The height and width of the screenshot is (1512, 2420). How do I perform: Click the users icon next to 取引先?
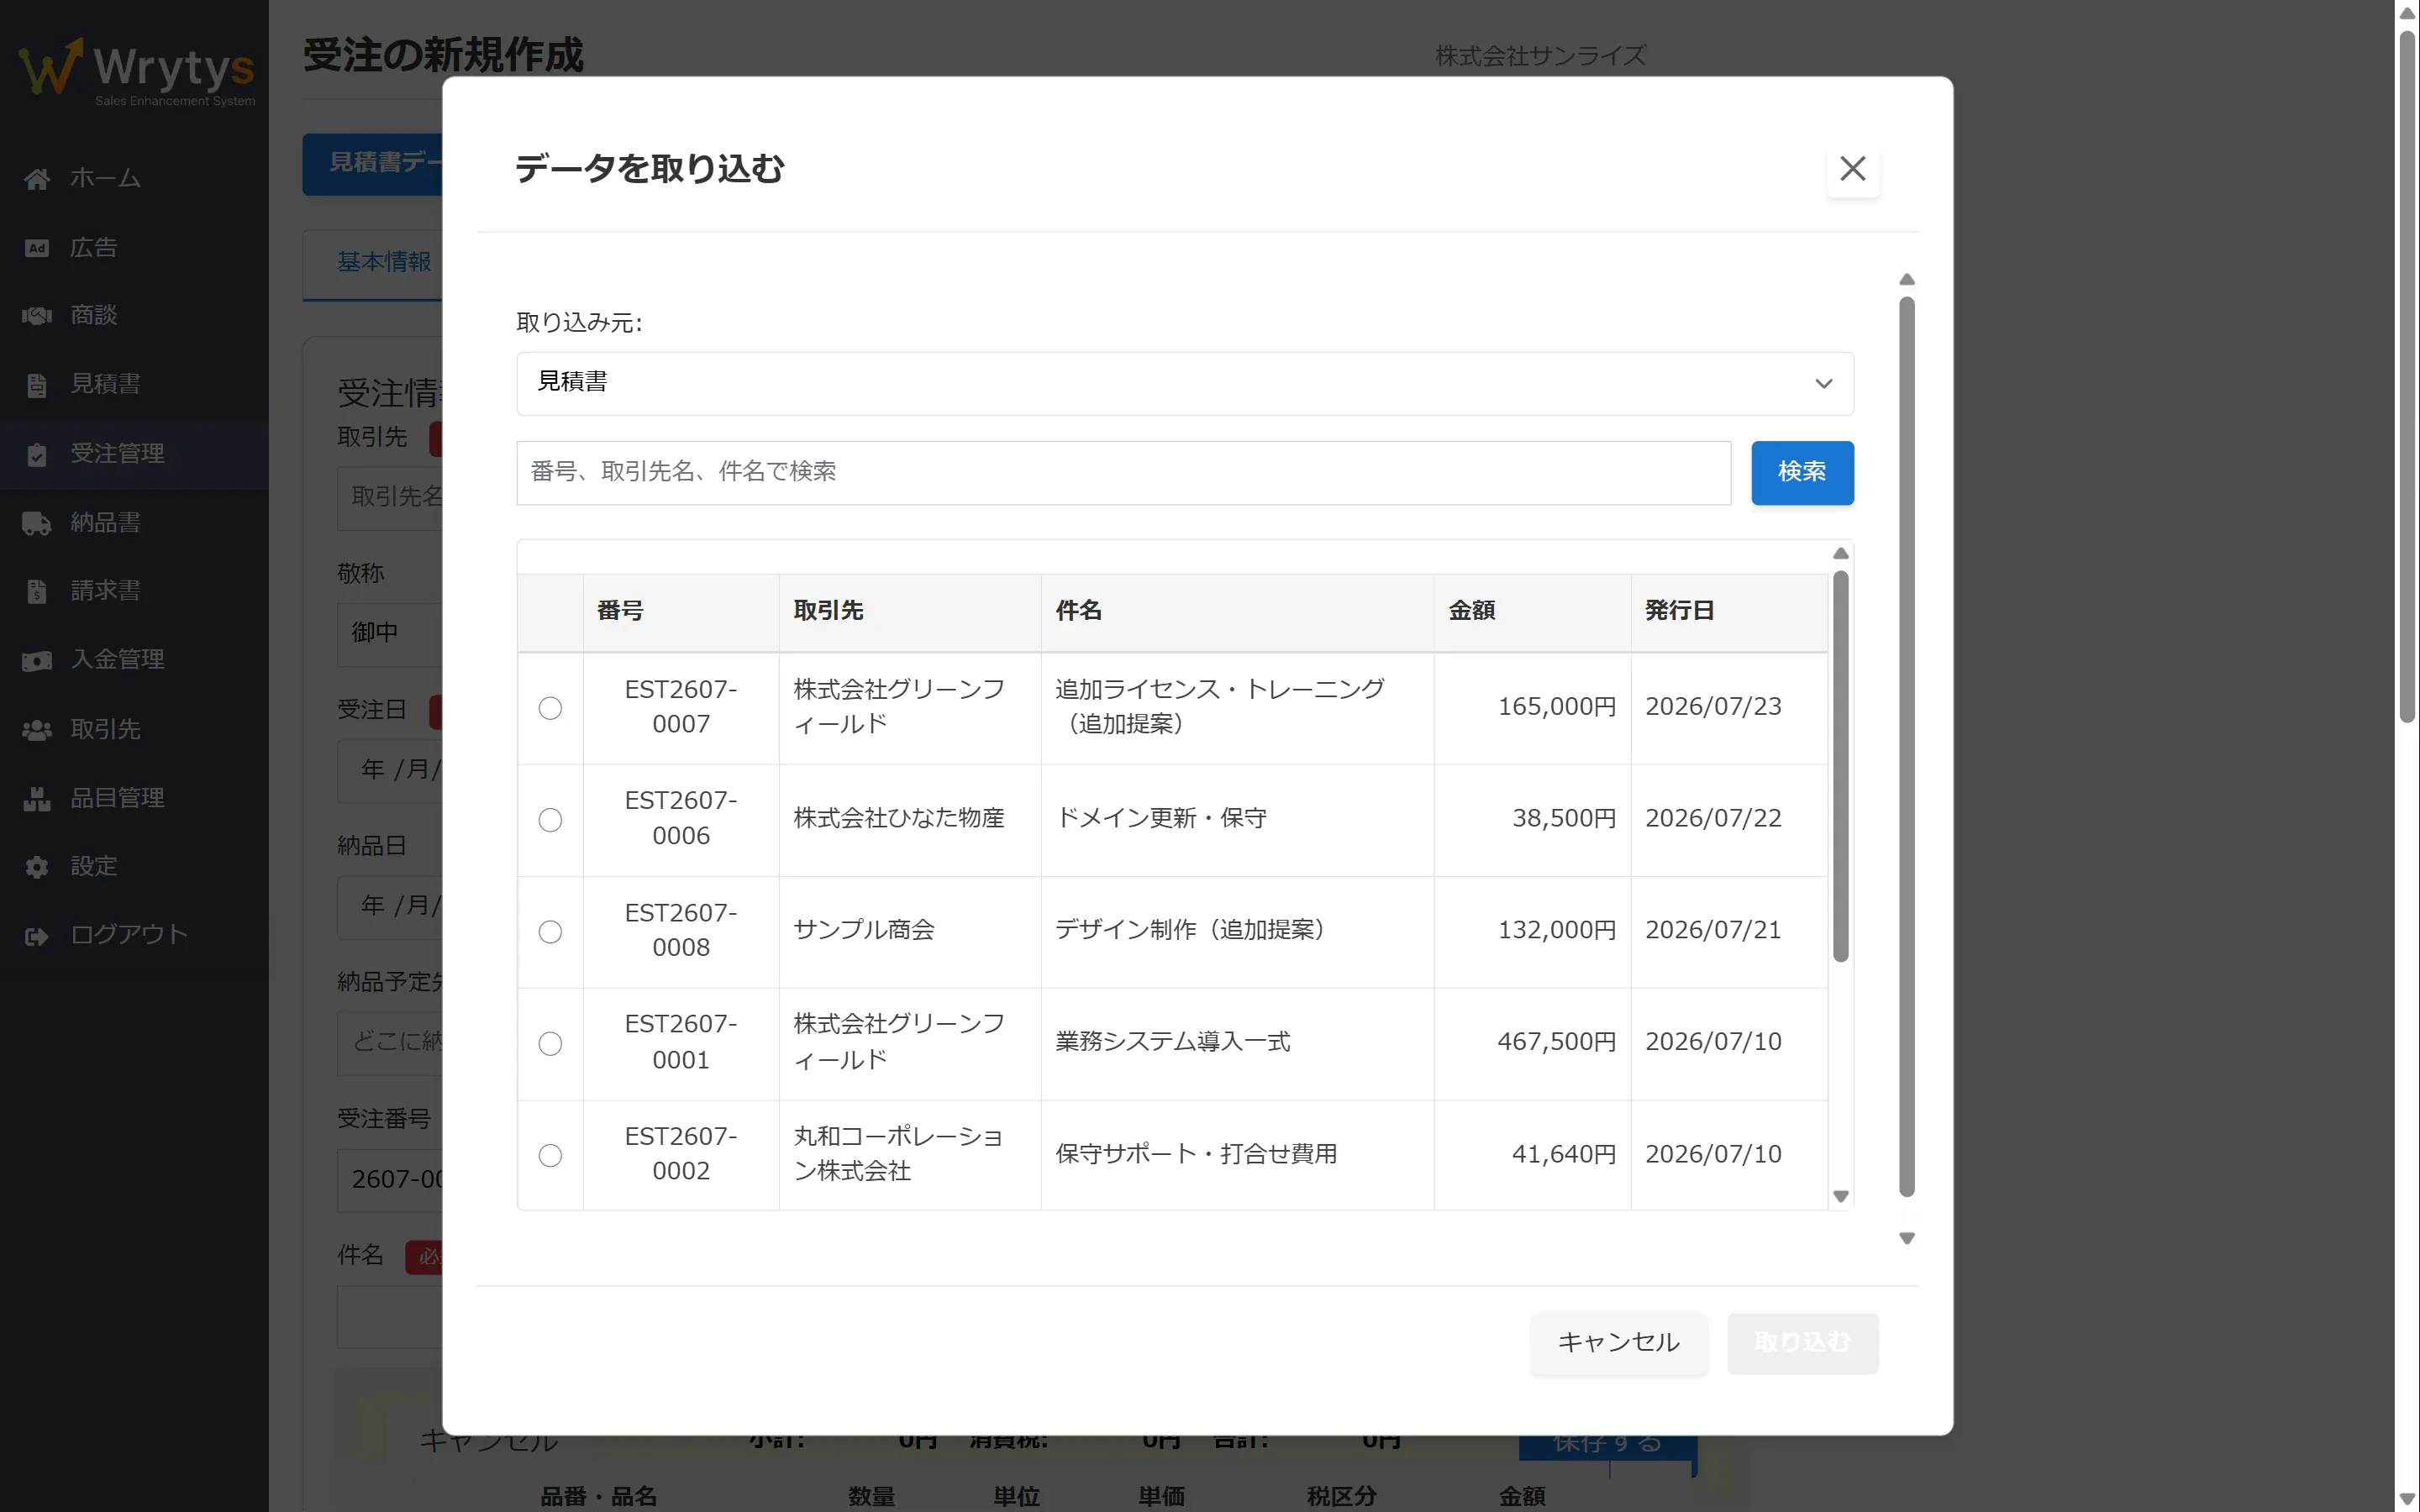[x=37, y=730]
